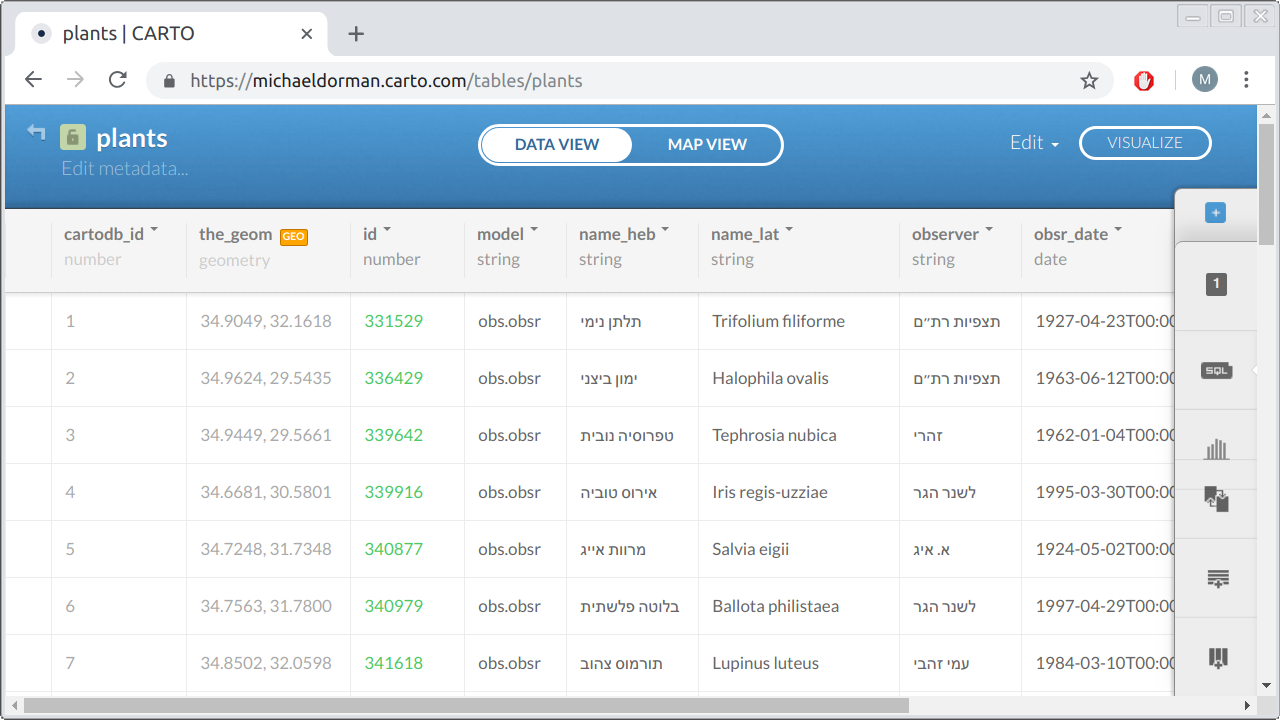Click the back arrow beside plants title
The height and width of the screenshot is (720, 1280).
coord(36,132)
